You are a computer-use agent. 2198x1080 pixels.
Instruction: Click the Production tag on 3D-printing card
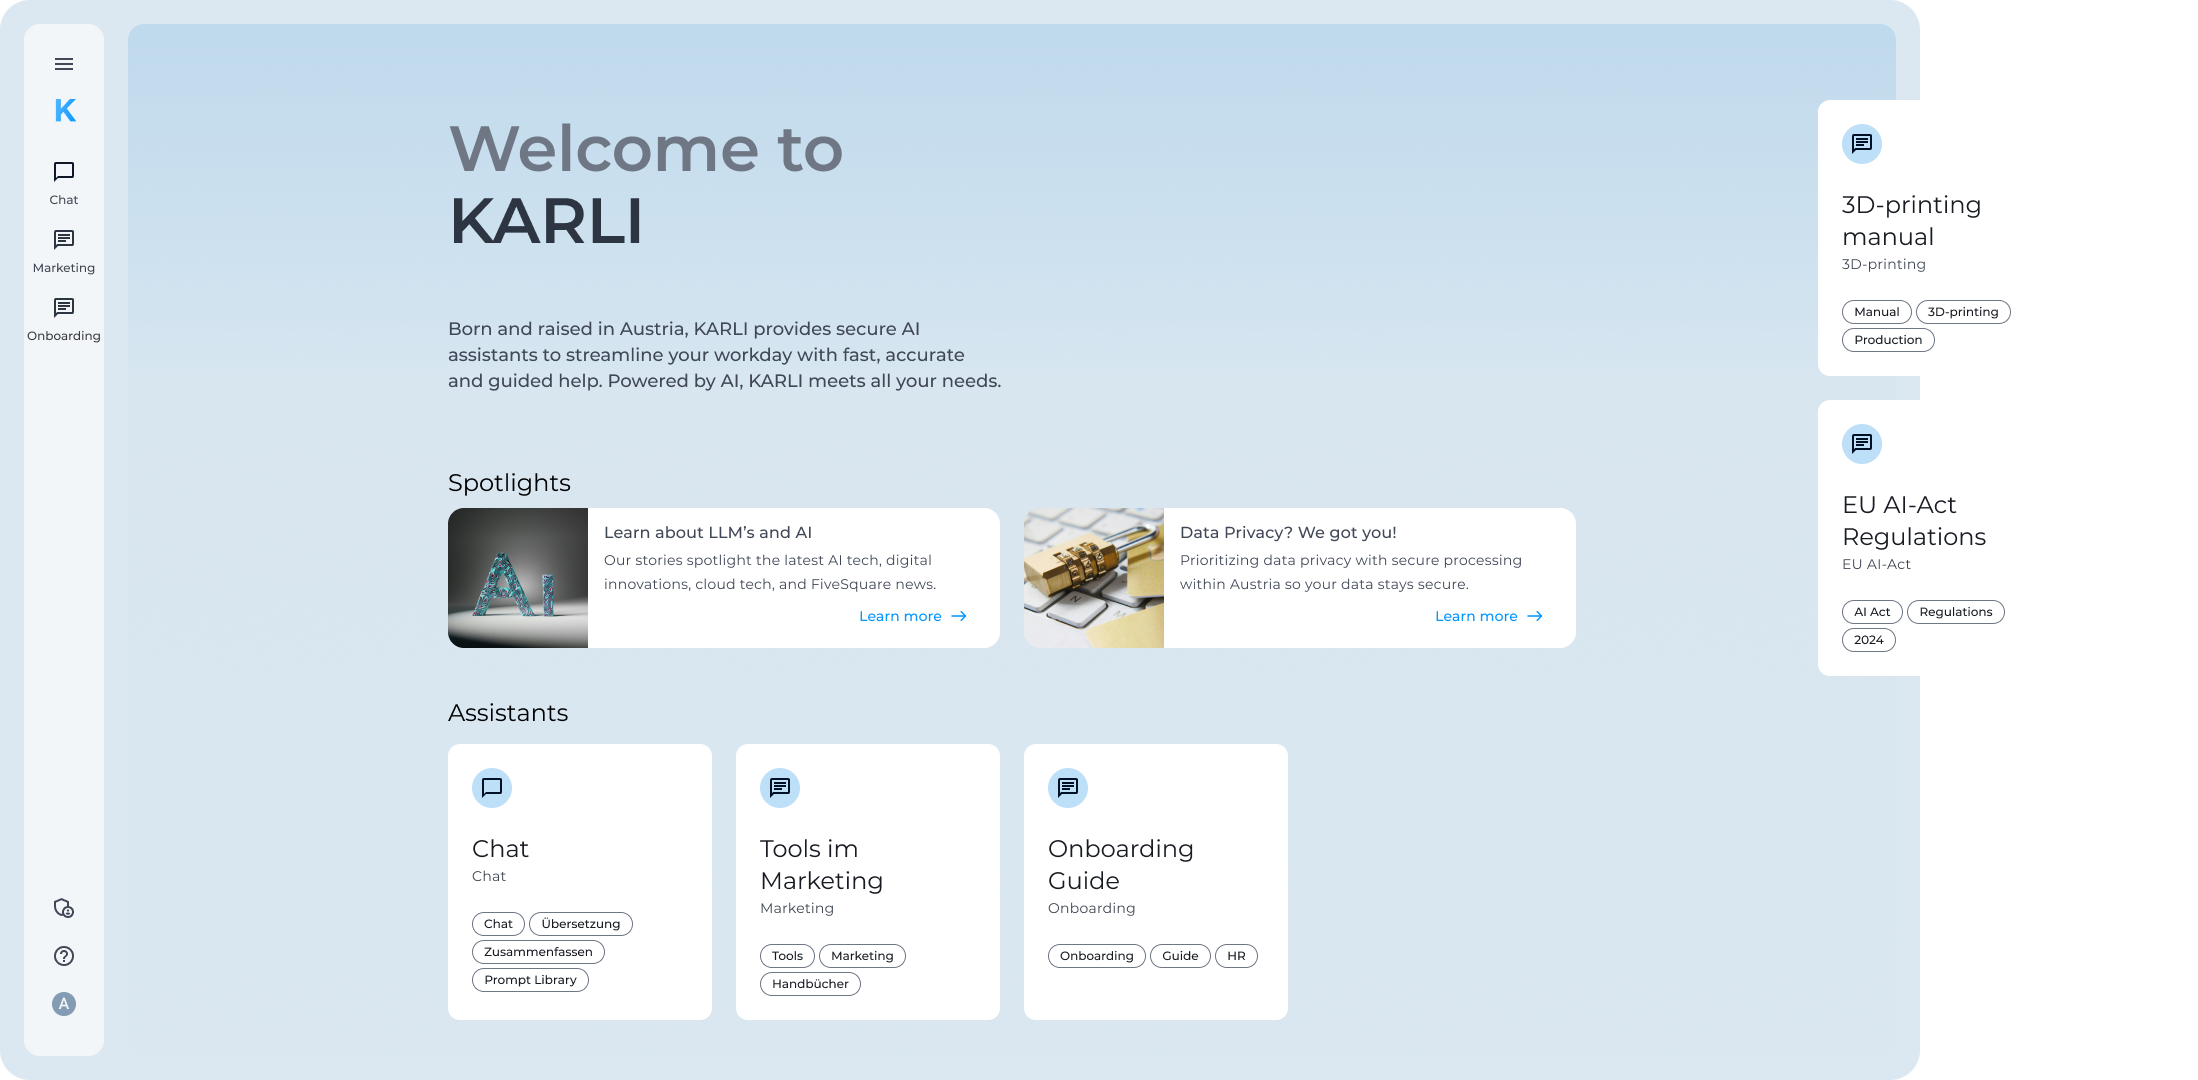pos(1887,339)
